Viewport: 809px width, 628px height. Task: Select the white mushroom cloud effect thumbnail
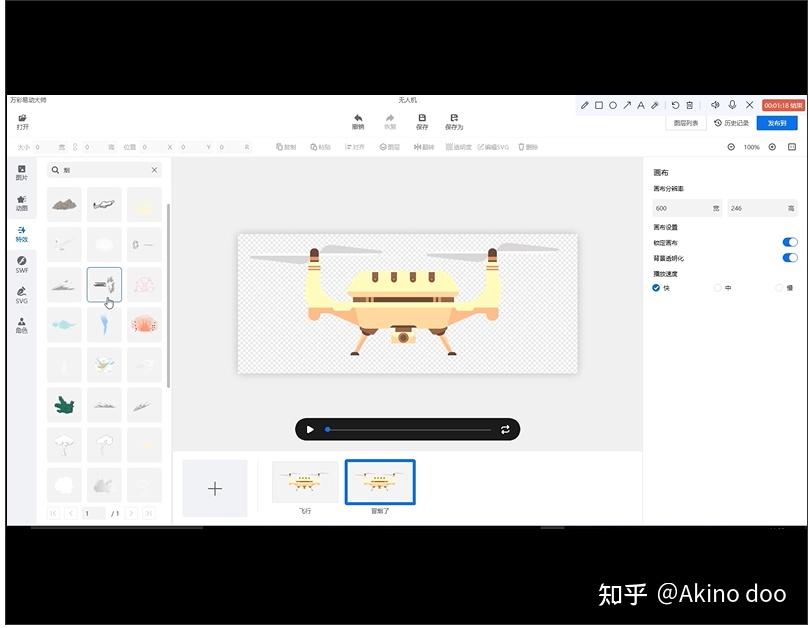click(x=64, y=445)
